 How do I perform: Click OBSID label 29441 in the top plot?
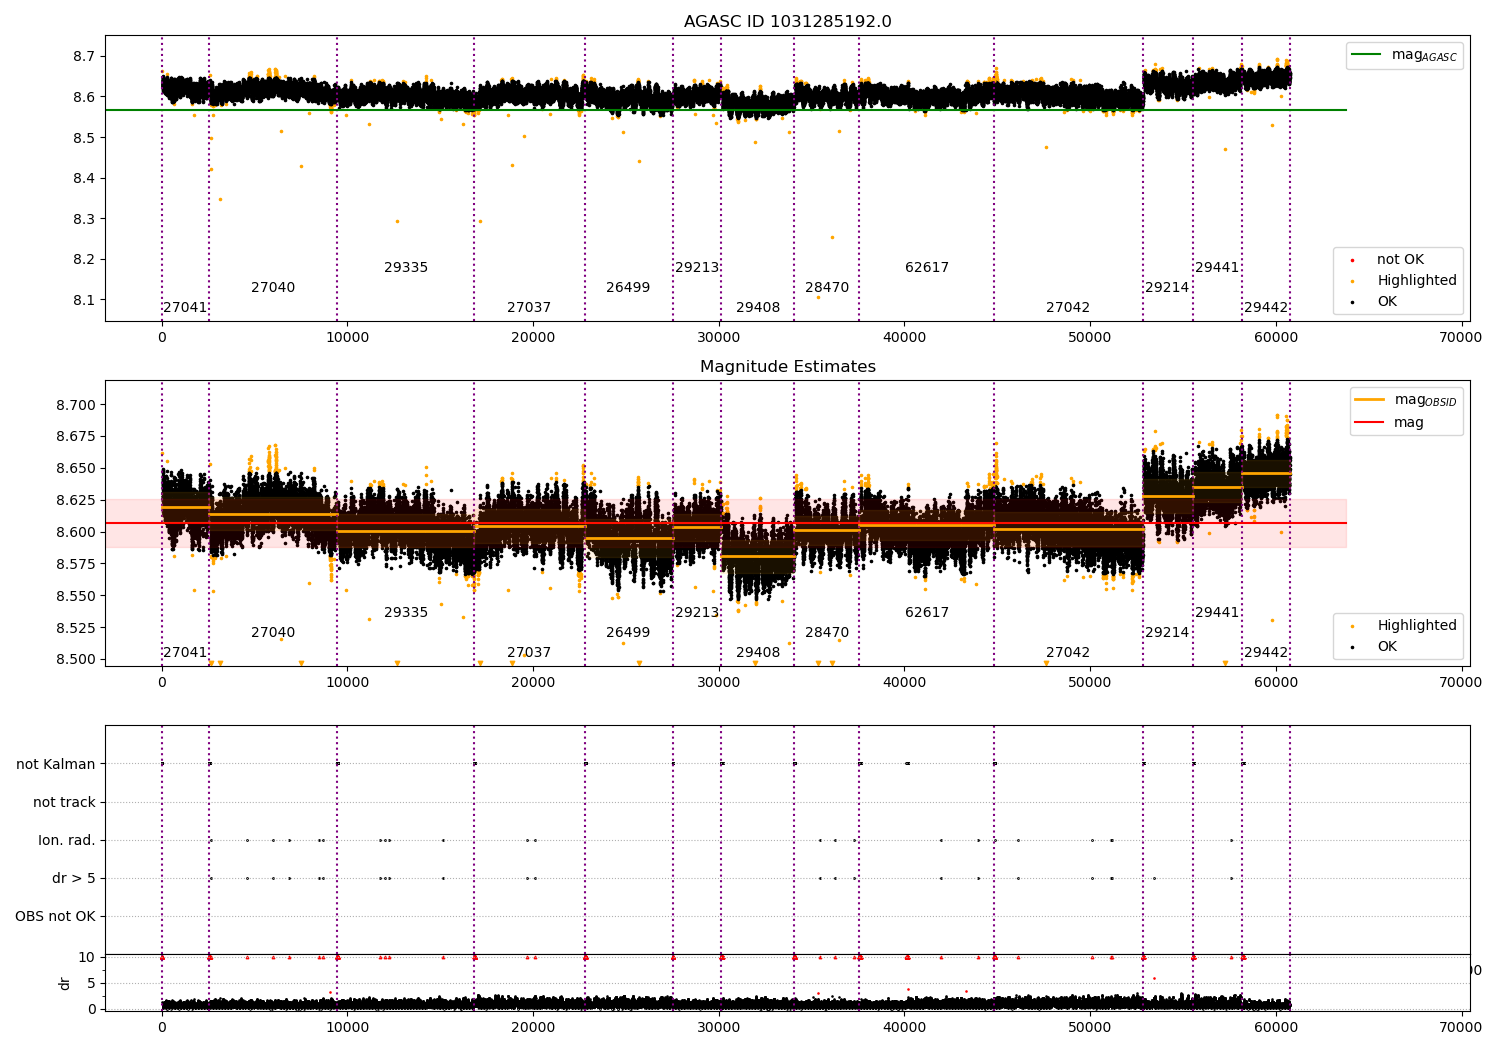point(1217,268)
